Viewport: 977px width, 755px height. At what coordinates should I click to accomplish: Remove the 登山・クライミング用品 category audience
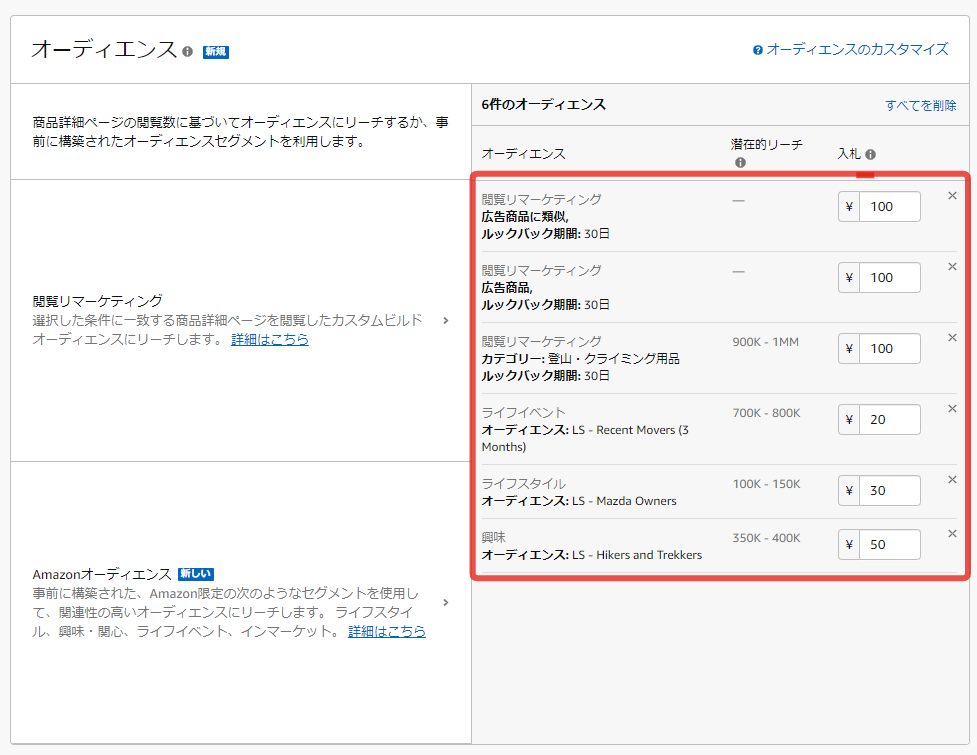click(952, 338)
